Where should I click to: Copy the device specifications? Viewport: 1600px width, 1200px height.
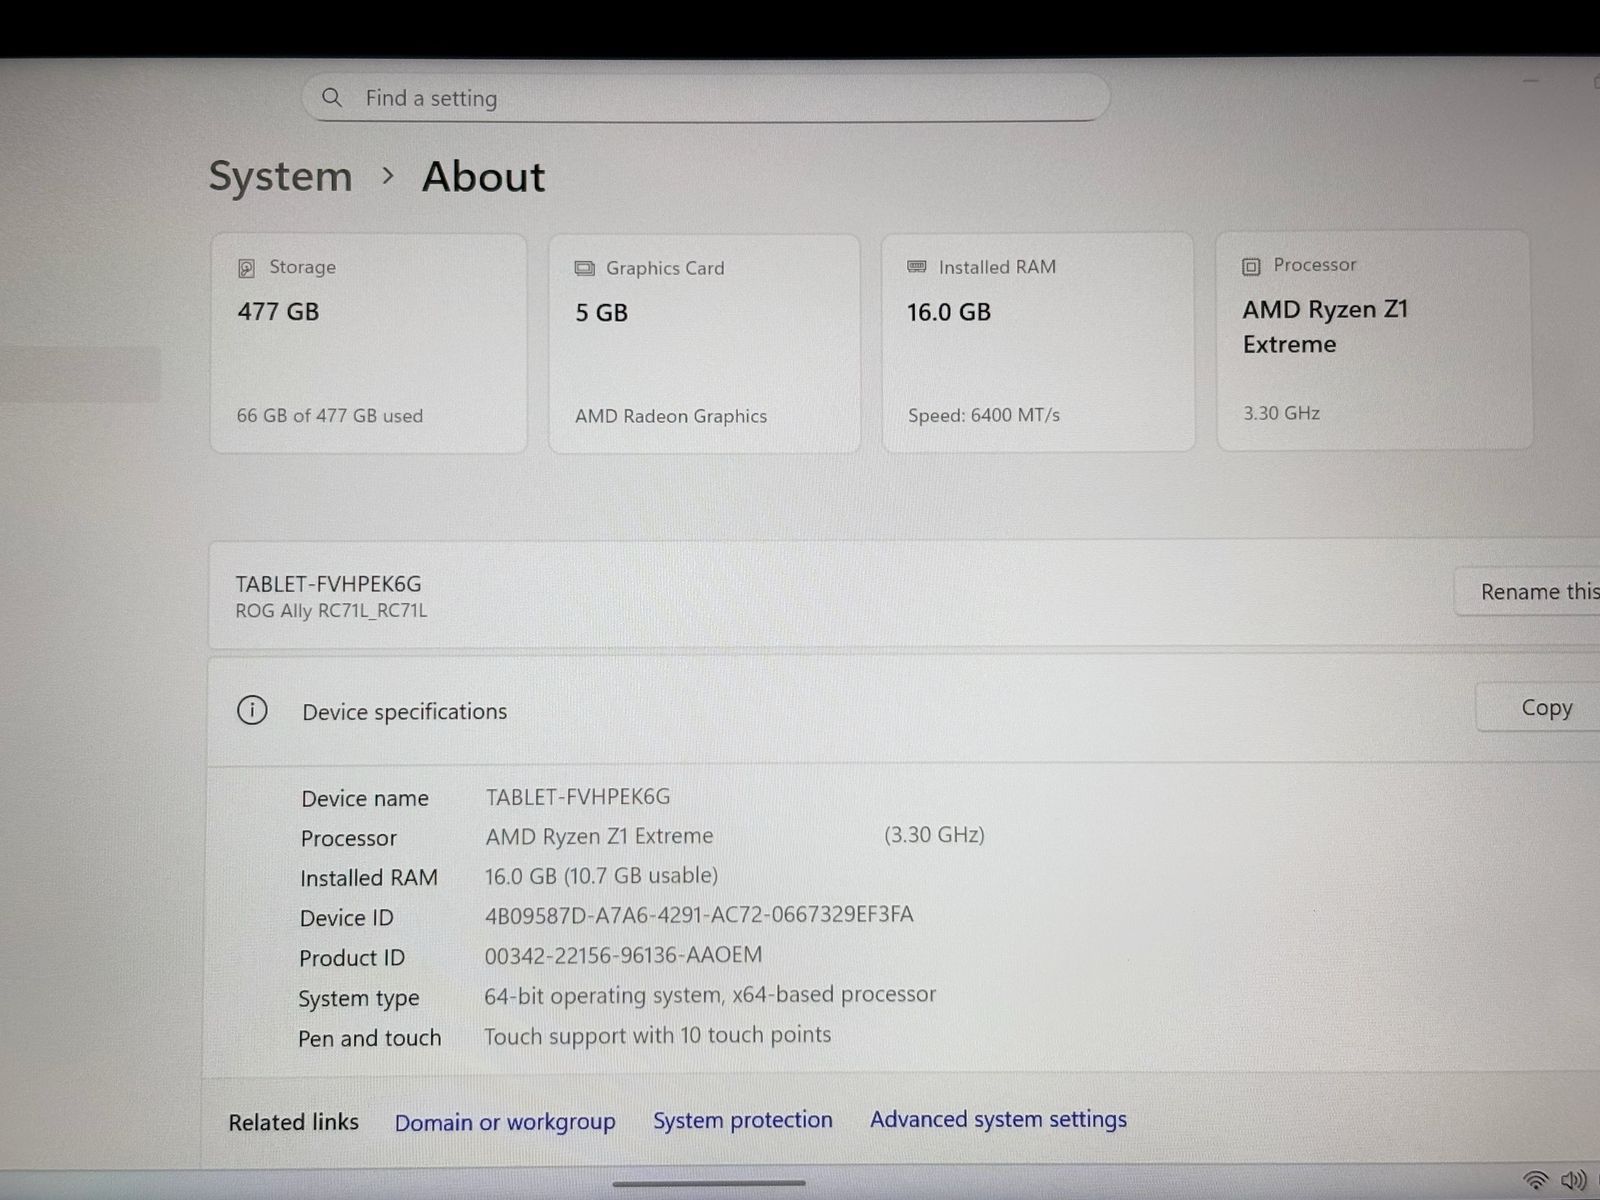tap(1546, 708)
